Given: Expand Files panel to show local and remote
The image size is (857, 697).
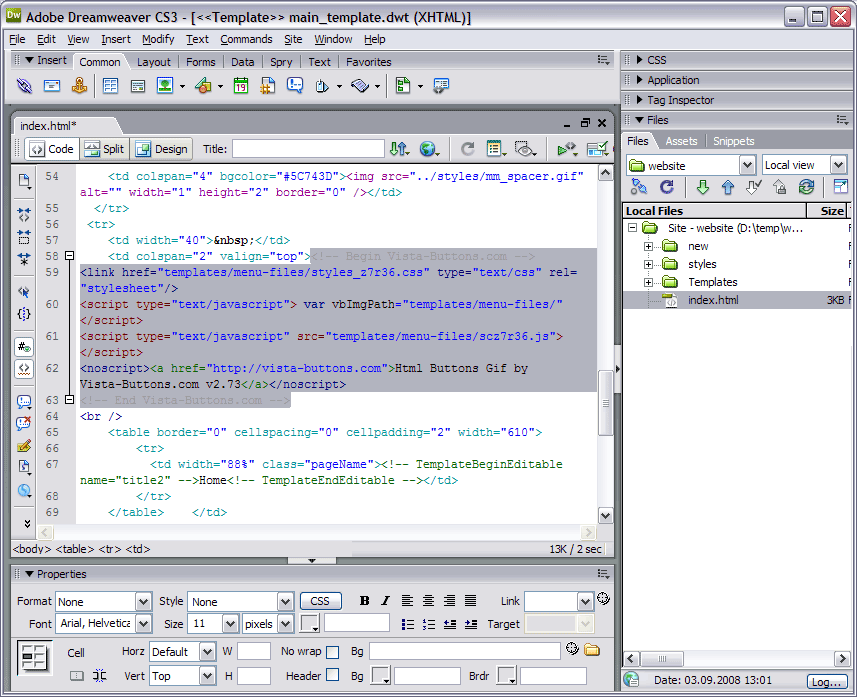Looking at the screenshot, I should [840, 187].
